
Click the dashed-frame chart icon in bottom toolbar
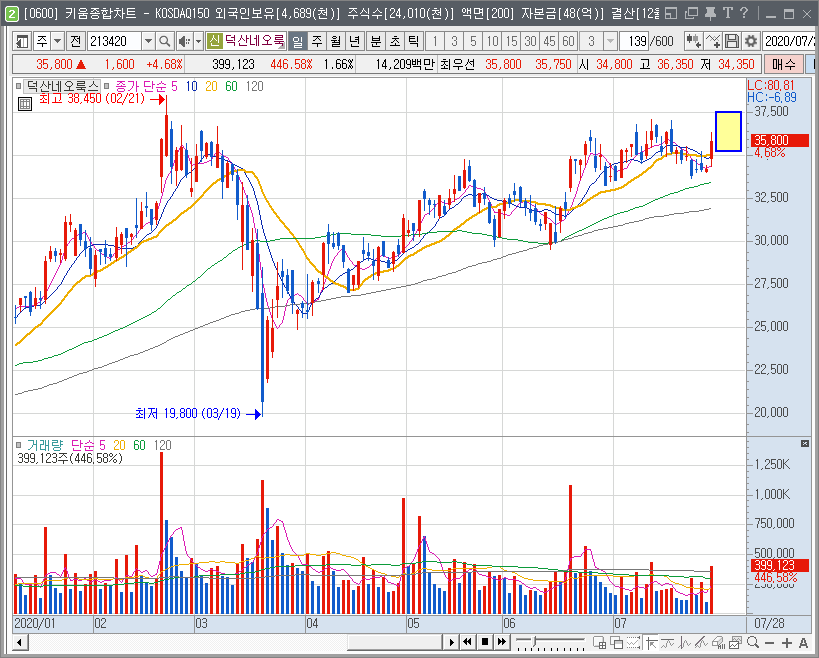click(x=634, y=642)
